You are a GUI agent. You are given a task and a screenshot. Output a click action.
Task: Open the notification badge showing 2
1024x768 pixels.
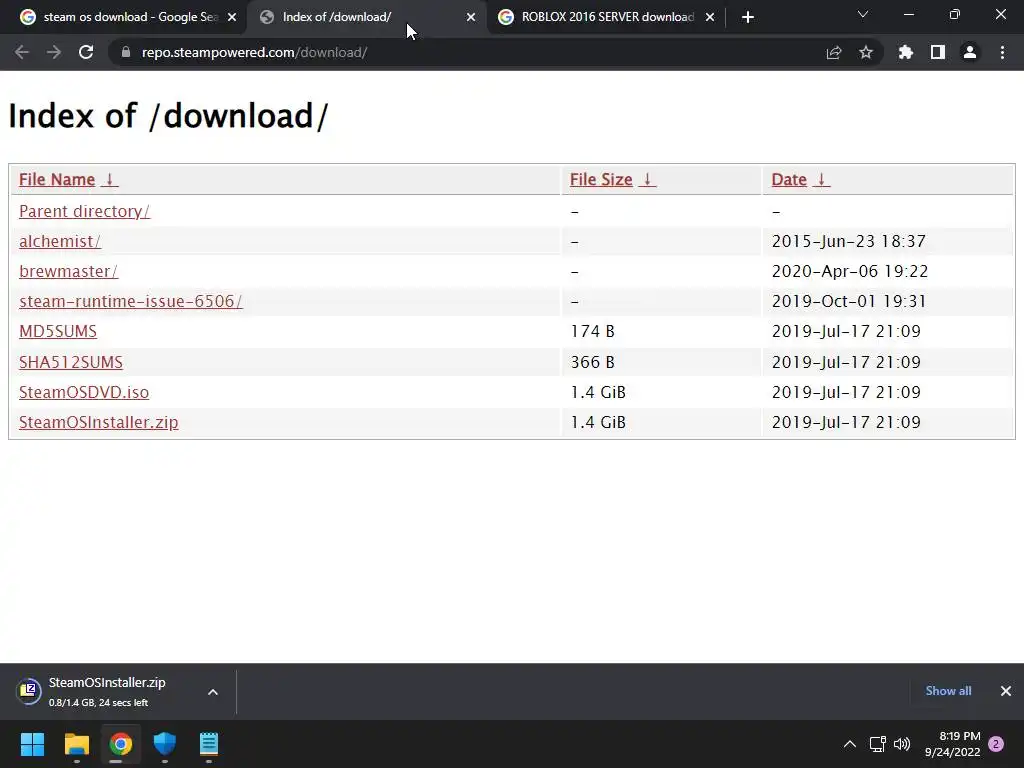996,744
